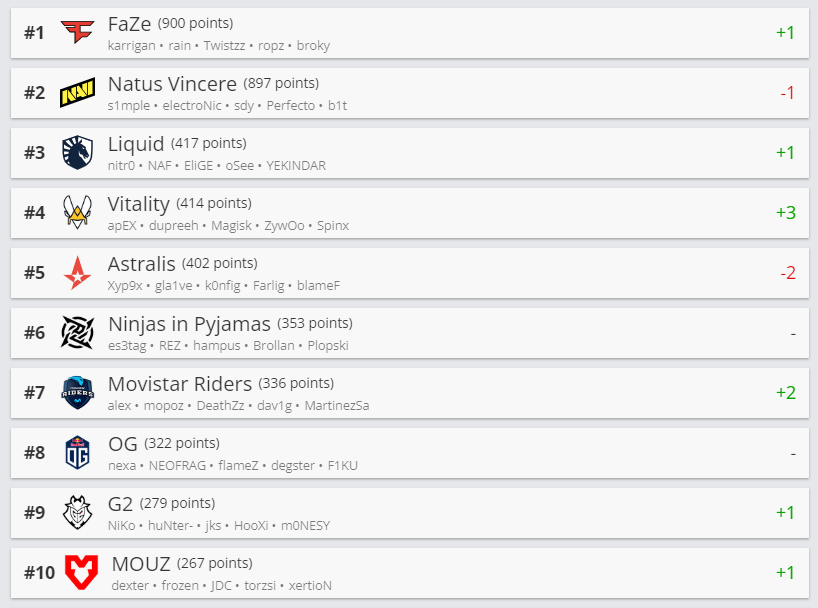This screenshot has width=818, height=608.
Task: Open karrigan's player link
Action: click(131, 46)
